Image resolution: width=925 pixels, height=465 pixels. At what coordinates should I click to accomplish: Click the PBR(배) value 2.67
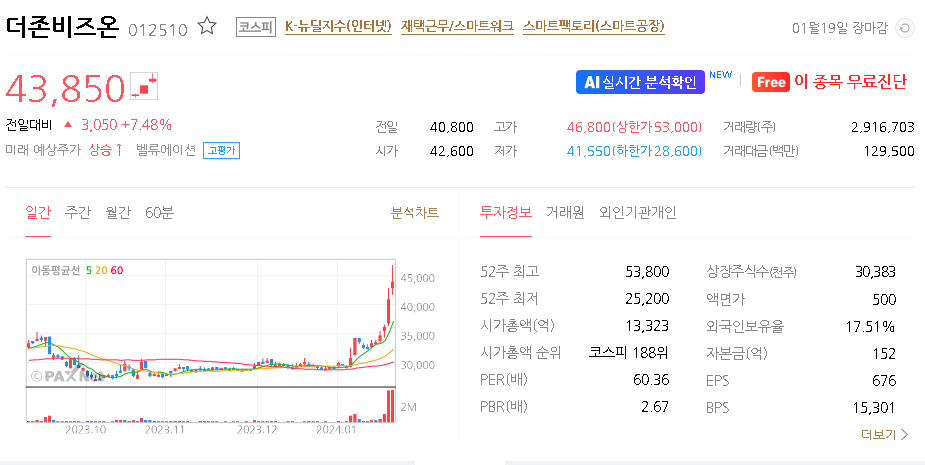click(x=655, y=407)
